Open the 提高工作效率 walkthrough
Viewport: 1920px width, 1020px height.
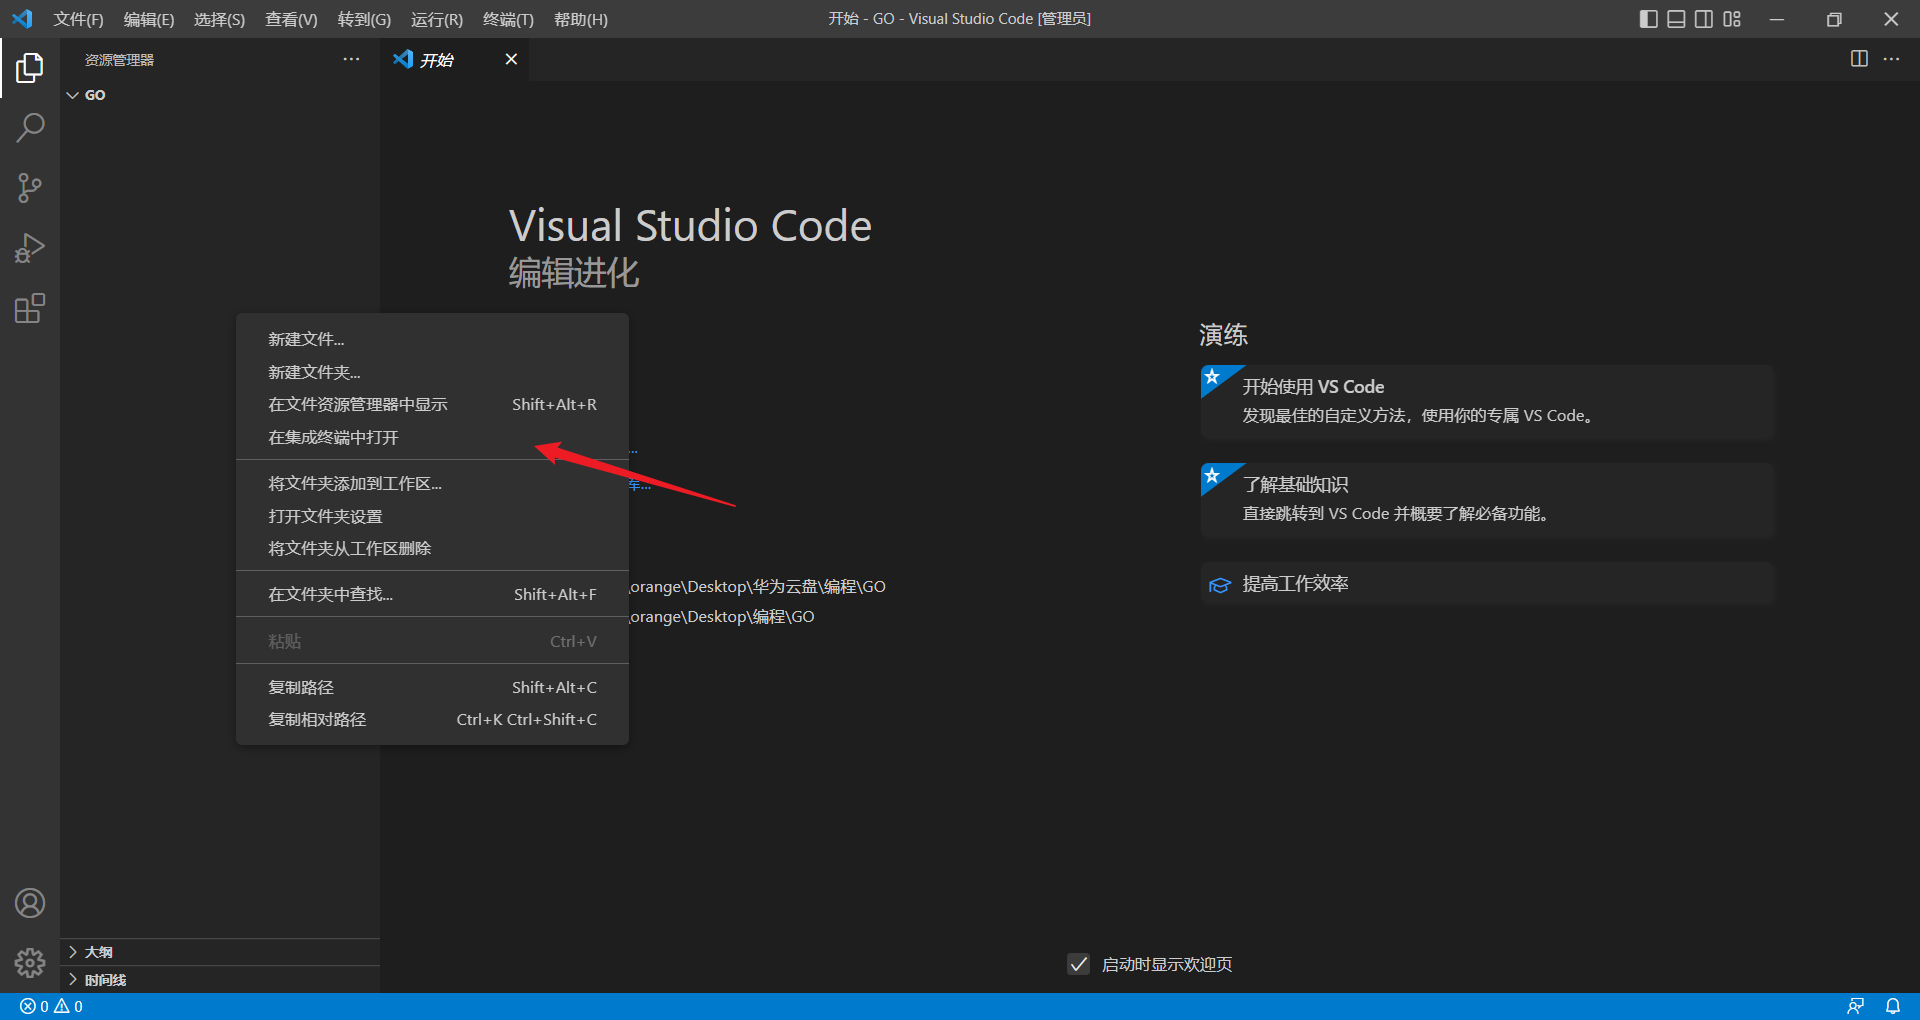pyautogui.click(x=1488, y=583)
